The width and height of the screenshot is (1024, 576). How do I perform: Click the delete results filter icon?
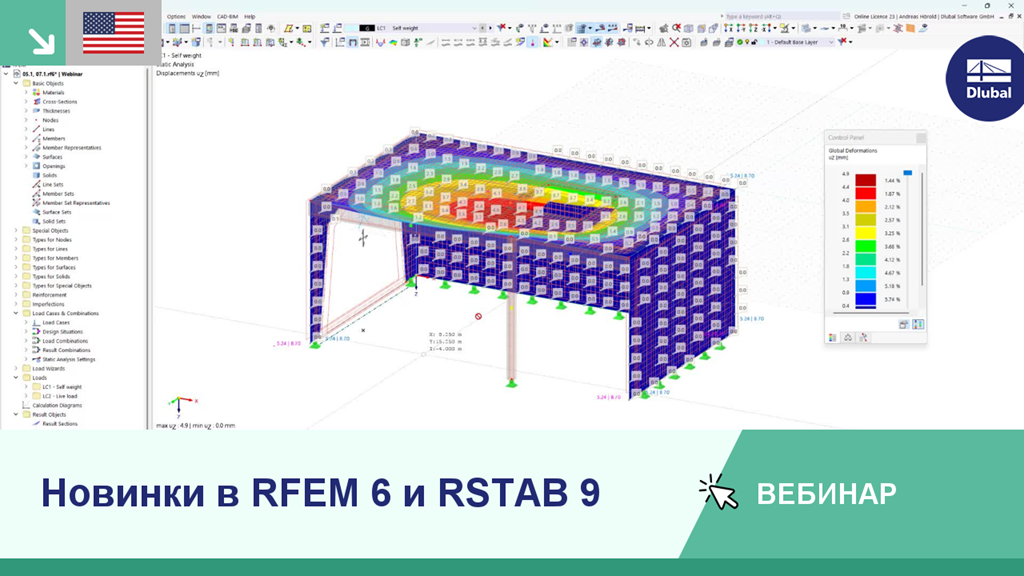click(500, 28)
